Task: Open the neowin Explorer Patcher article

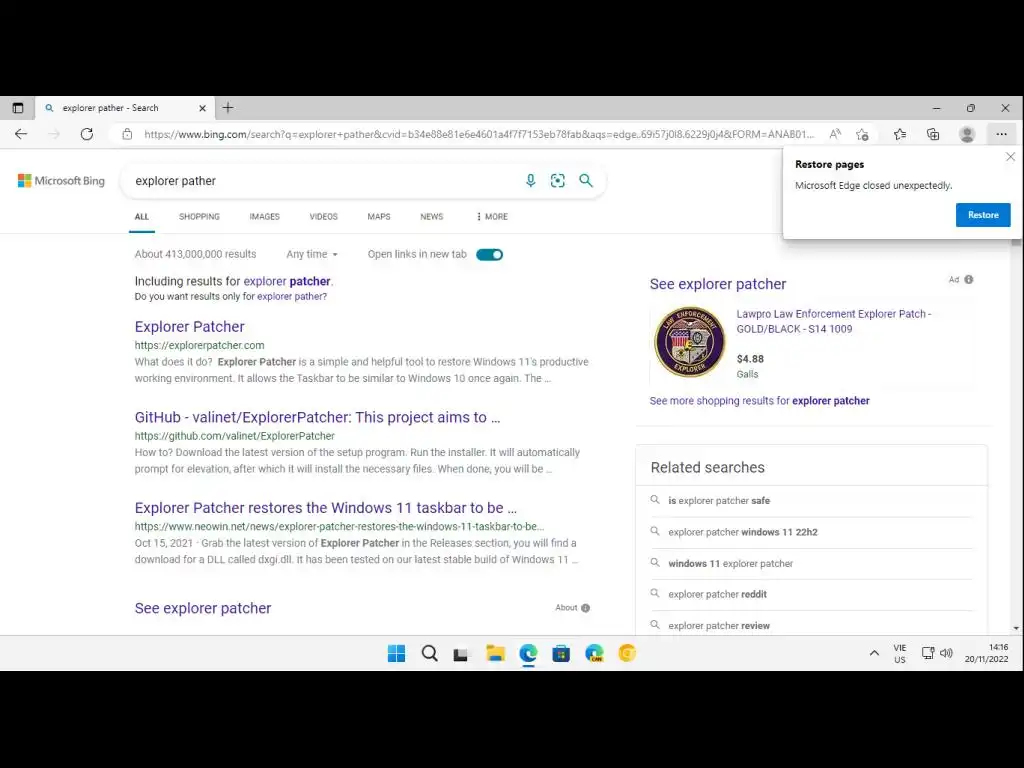Action: [326, 508]
